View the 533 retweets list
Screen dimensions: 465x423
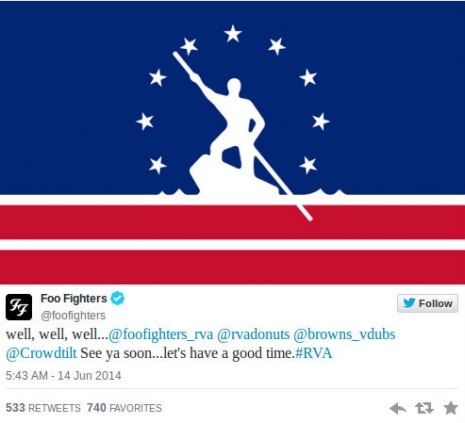[43, 408]
